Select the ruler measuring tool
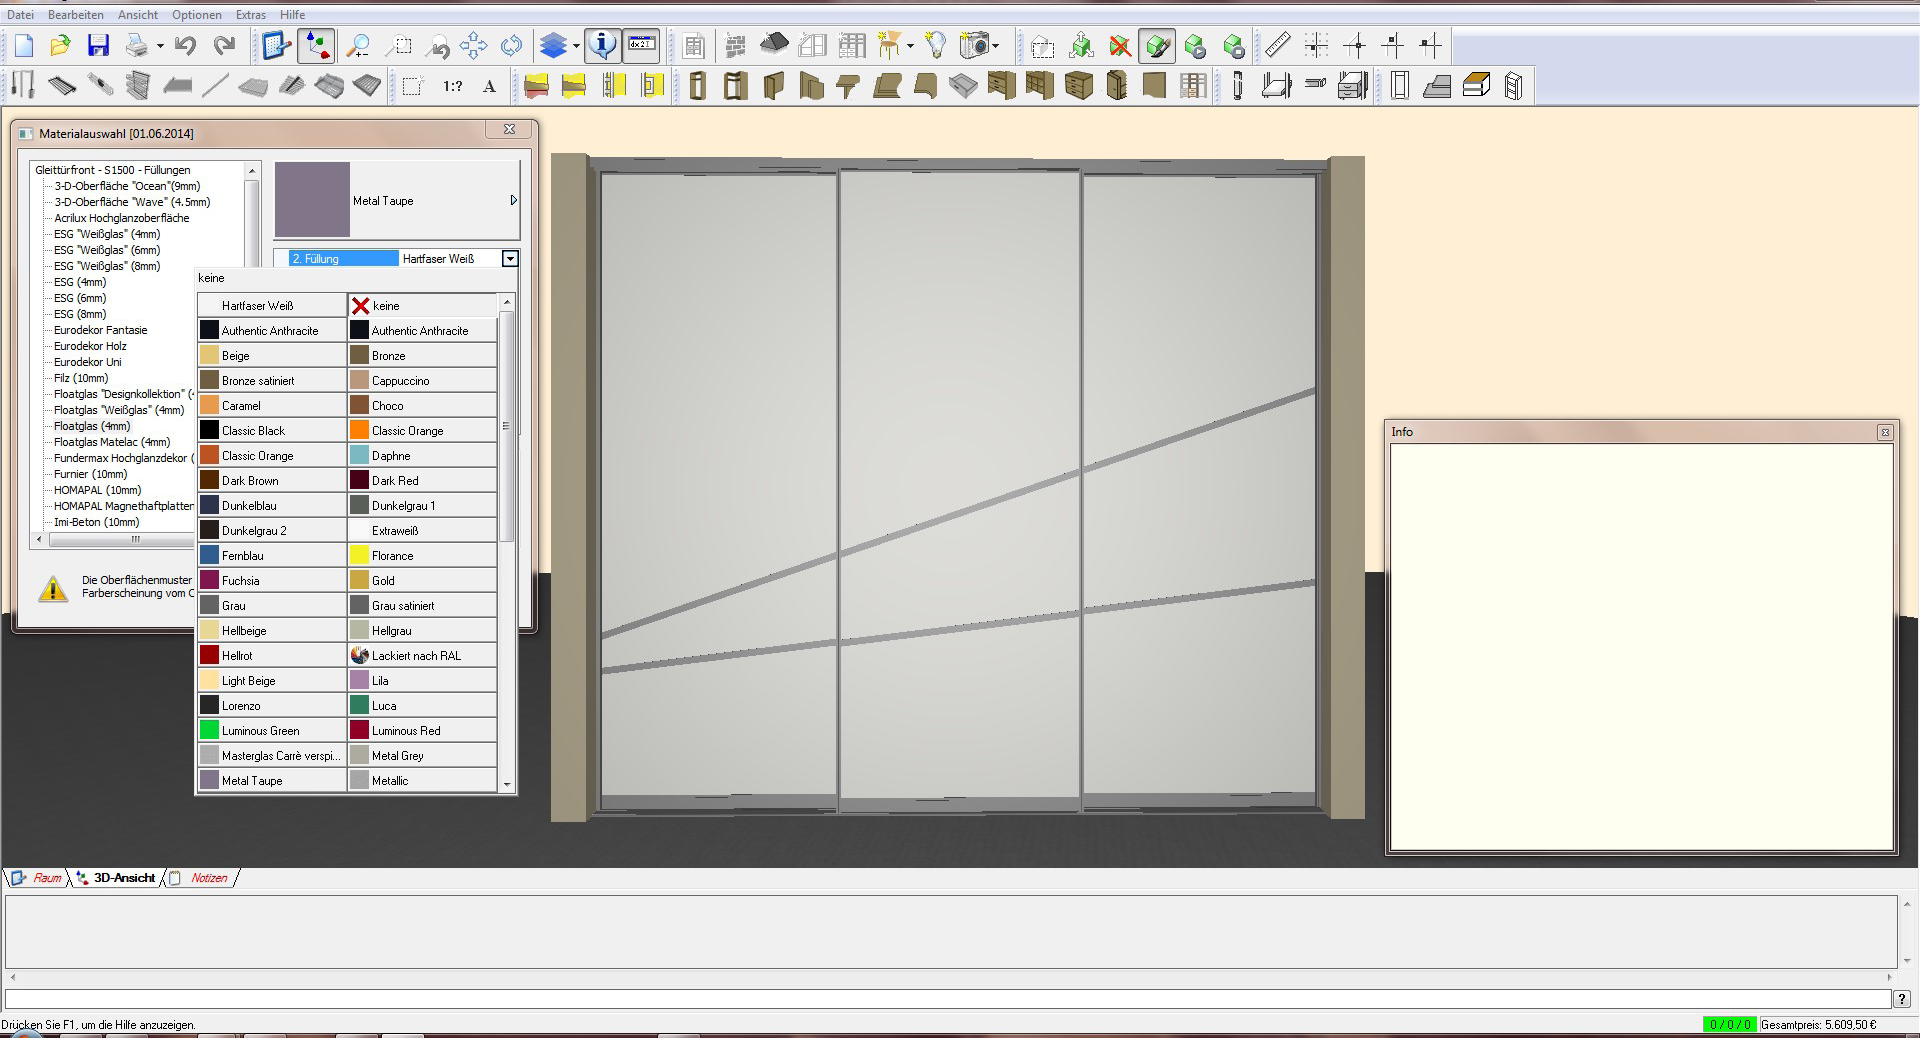 click(1277, 46)
